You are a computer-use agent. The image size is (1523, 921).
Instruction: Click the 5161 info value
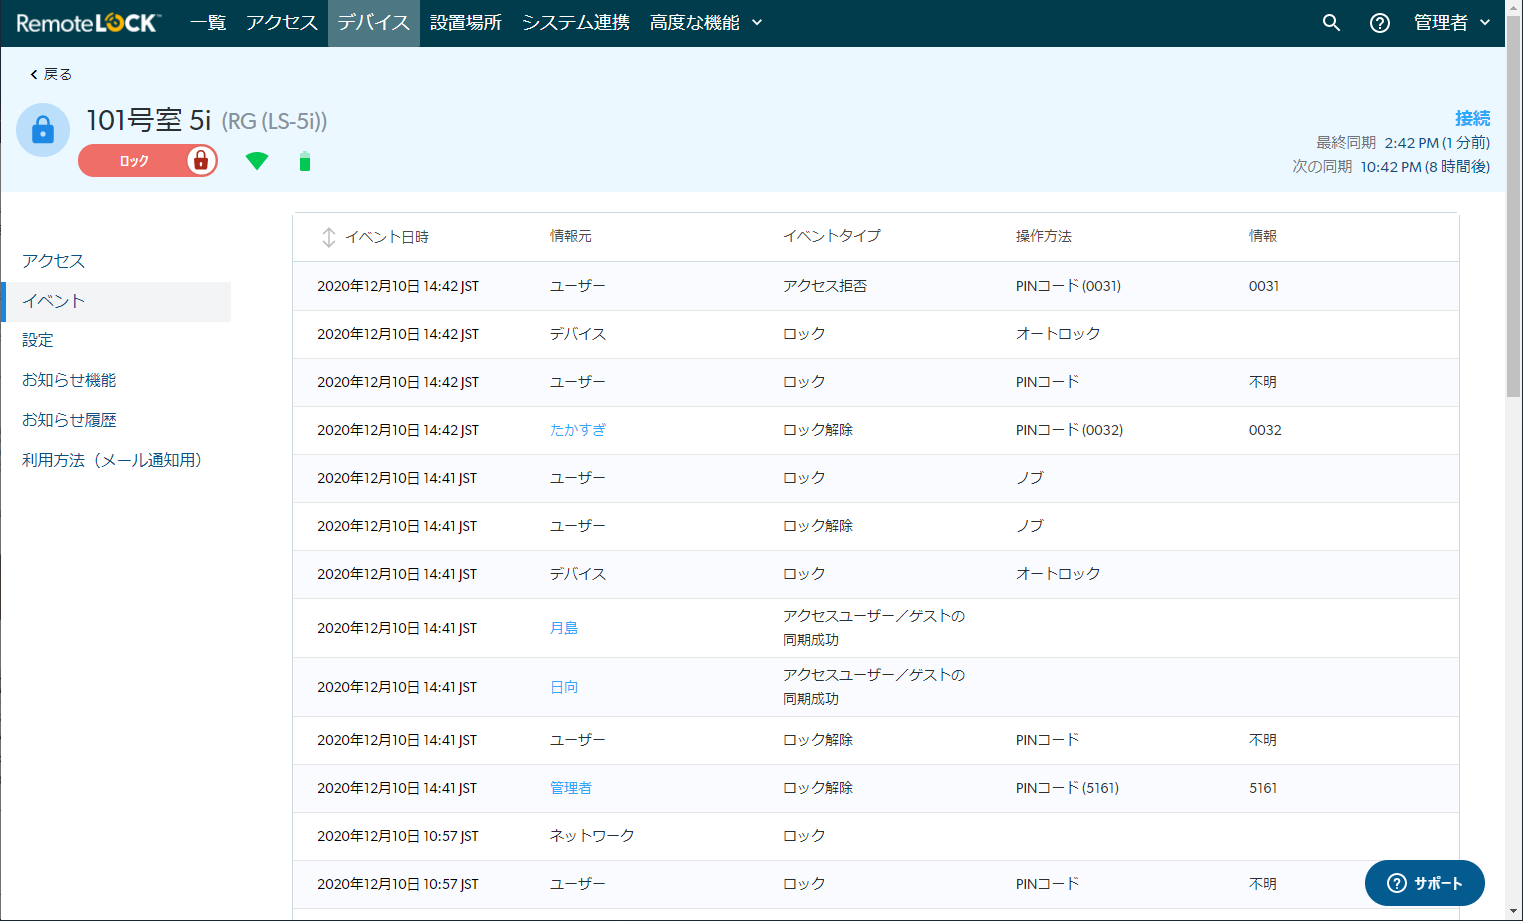1263,788
